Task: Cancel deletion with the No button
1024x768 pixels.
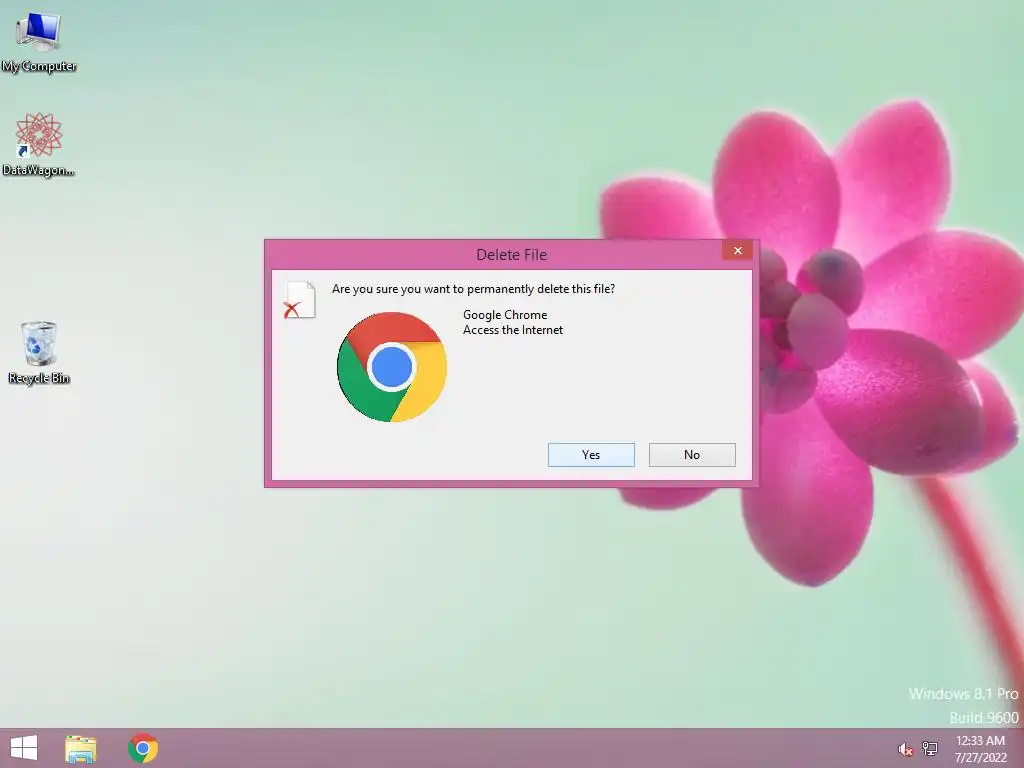Action: [x=692, y=455]
